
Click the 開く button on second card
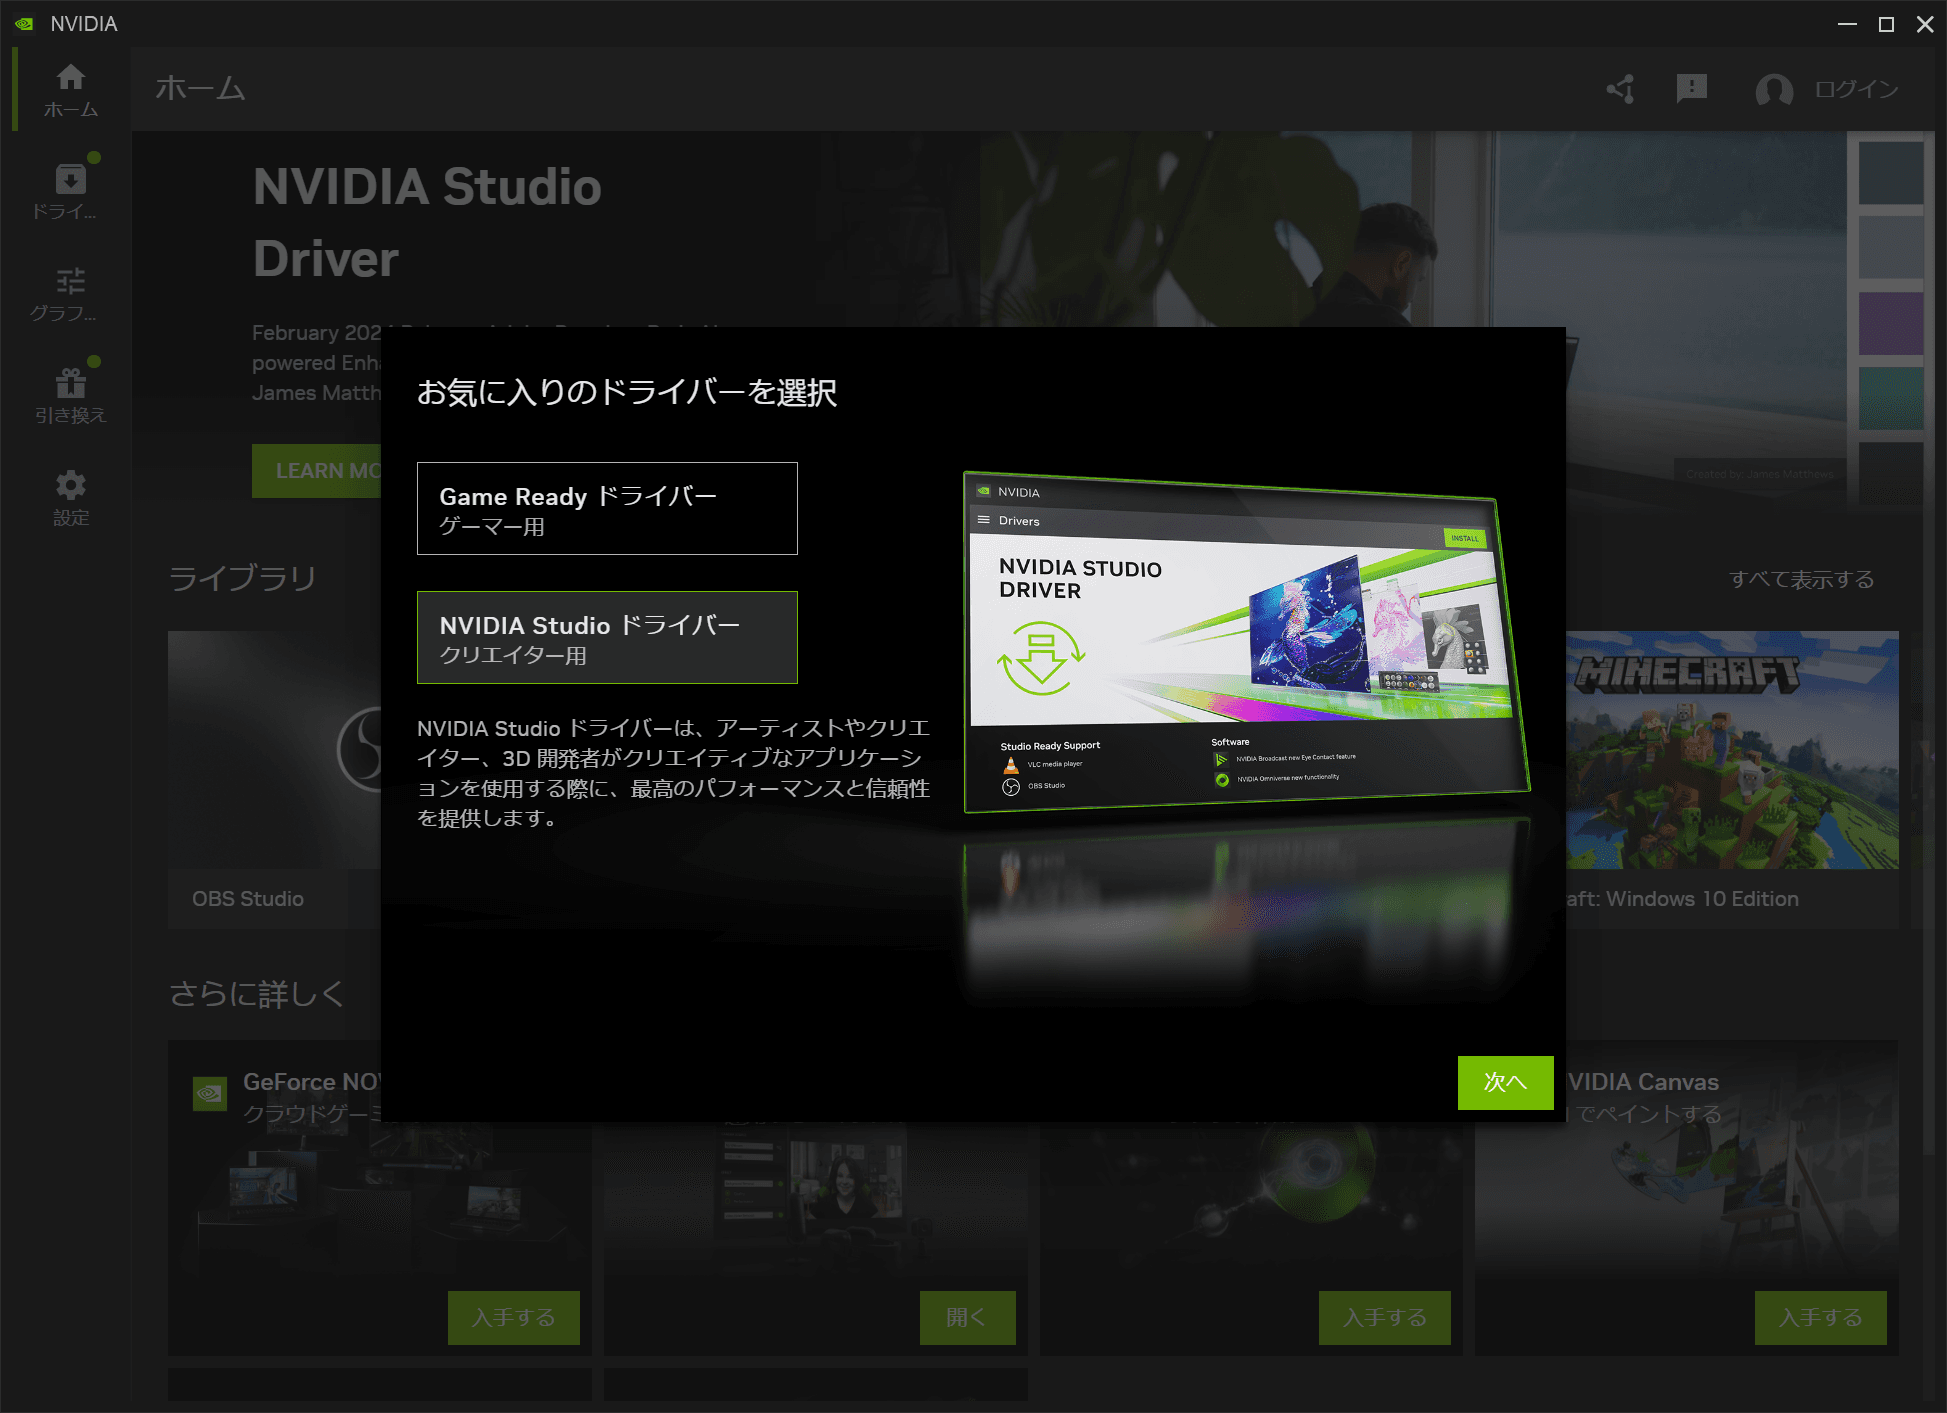[x=967, y=1317]
